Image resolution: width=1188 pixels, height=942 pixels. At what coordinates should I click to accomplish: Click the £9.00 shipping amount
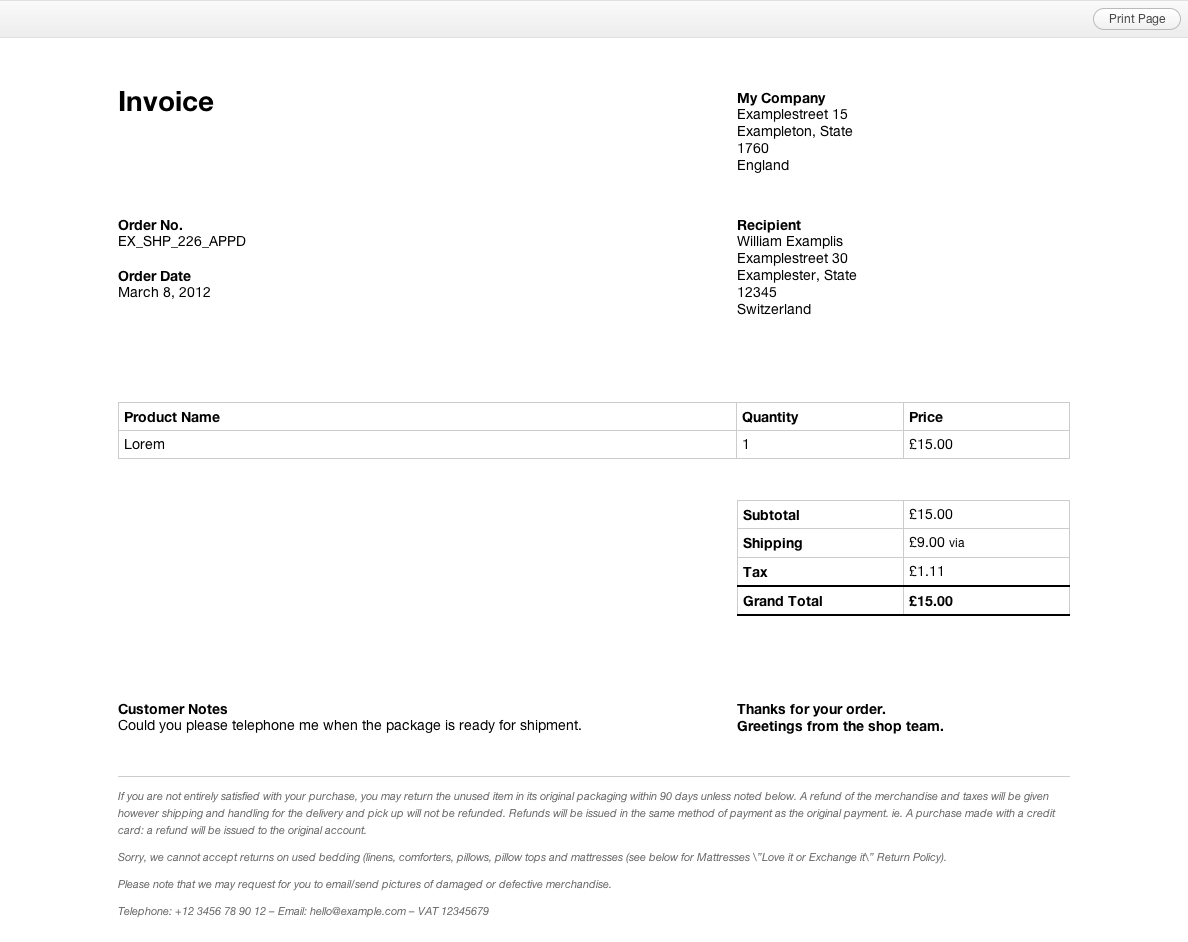tap(927, 542)
